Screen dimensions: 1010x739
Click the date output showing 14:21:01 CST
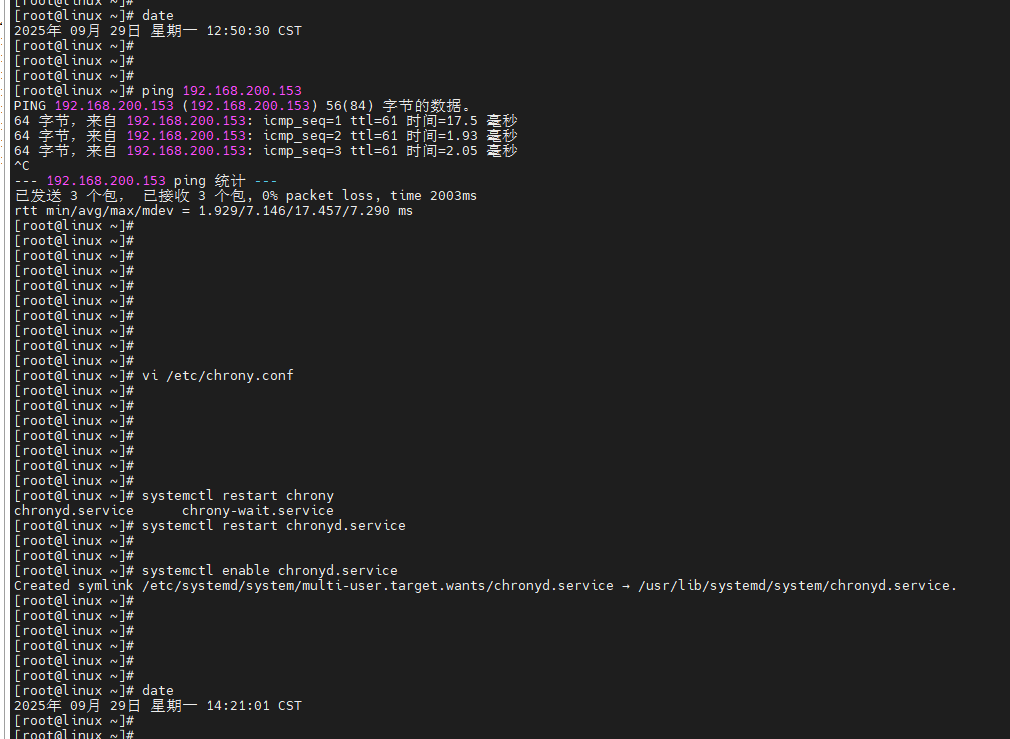(157, 706)
